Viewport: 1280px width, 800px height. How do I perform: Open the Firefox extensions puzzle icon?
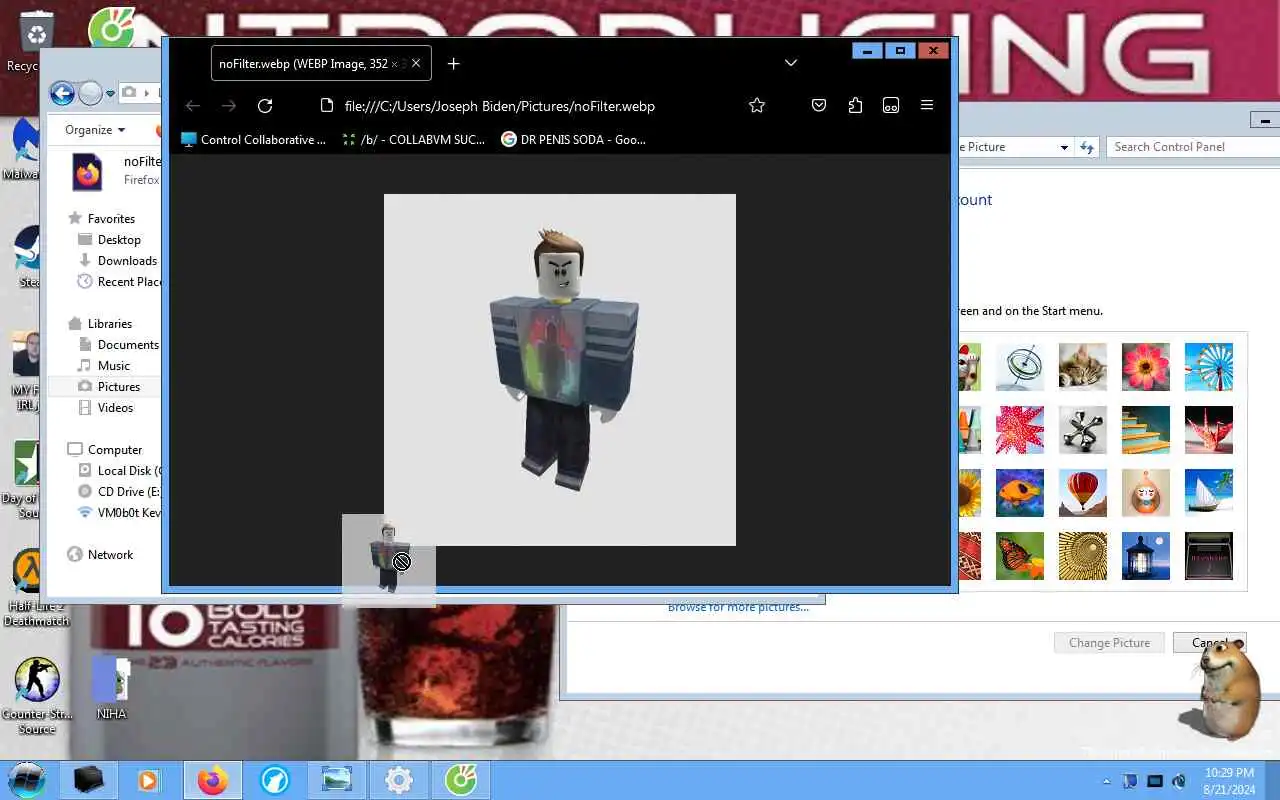click(x=855, y=106)
